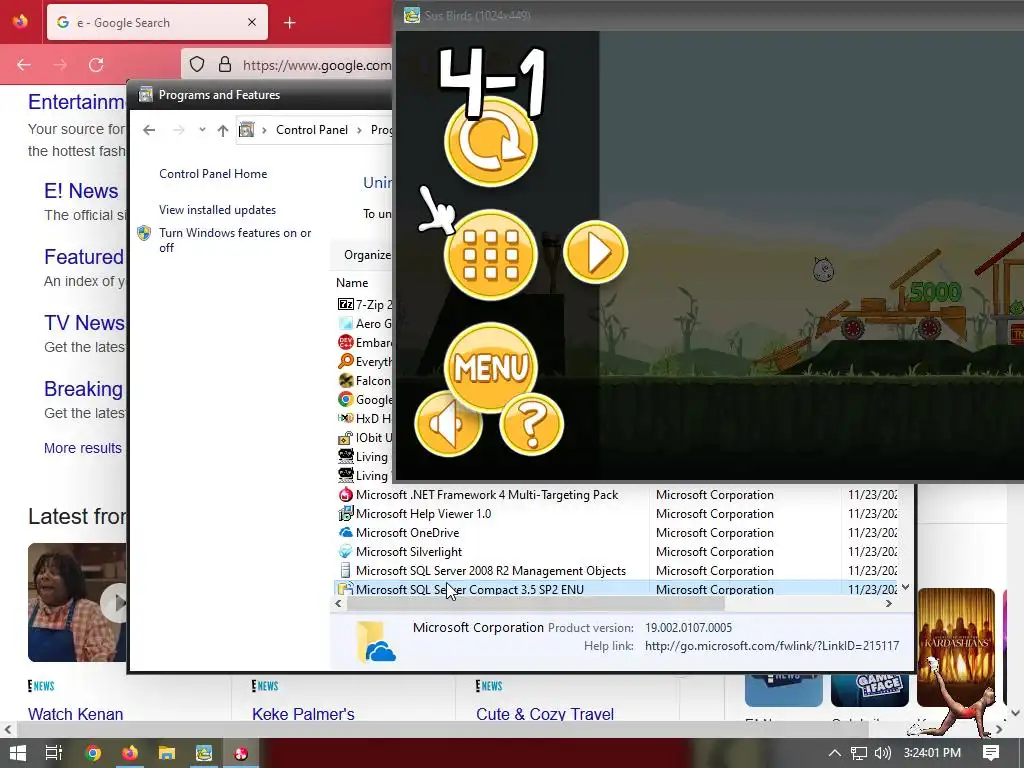Viewport: 1024px width, 768px height.
Task: Open Cute & Cozy Travel article link
Action: click(x=545, y=714)
